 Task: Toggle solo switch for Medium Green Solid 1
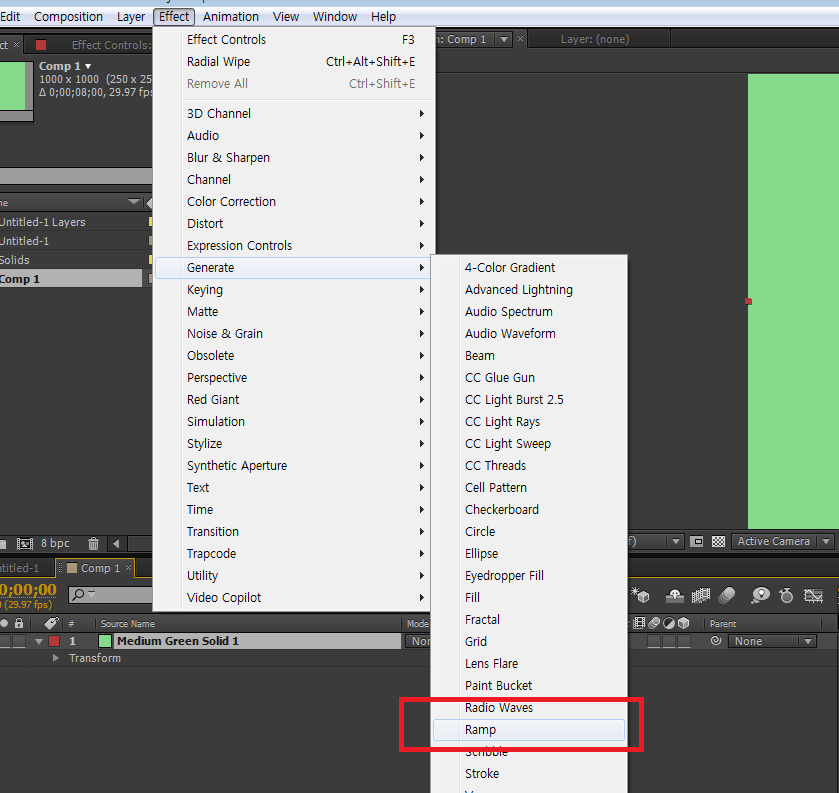pos(5,641)
